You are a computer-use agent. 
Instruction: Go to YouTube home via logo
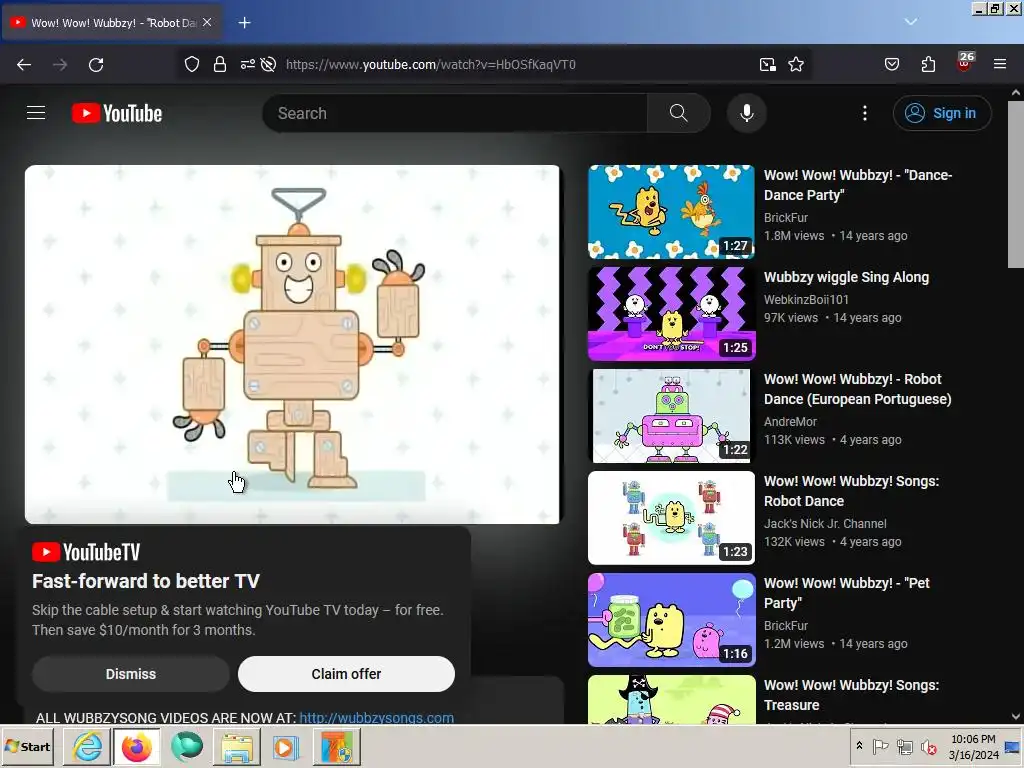click(x=117, y=113)
